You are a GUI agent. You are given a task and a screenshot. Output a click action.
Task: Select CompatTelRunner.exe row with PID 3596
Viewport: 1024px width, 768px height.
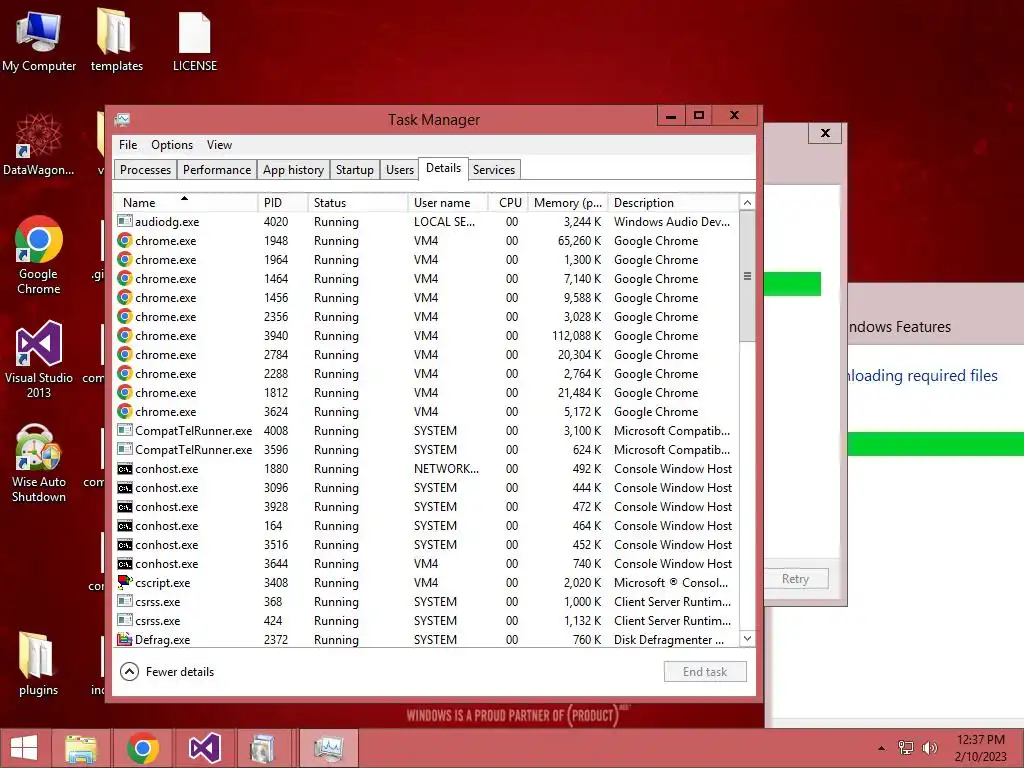pos(426,450)
